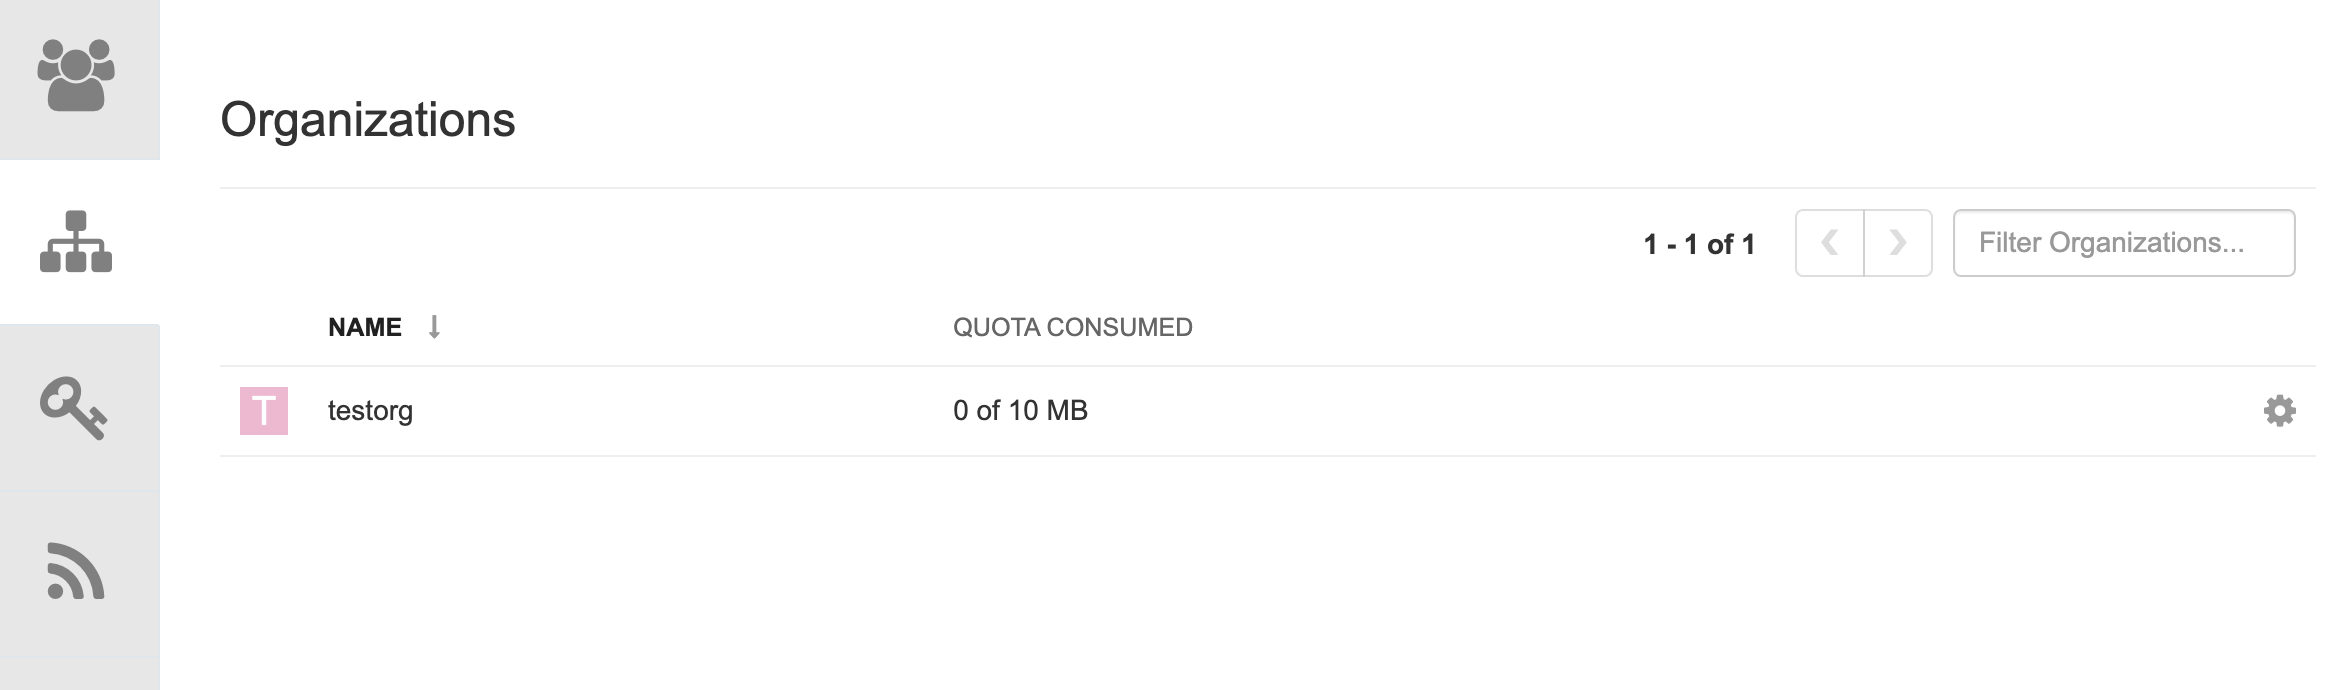Click the 0 of 10 MB quota value
Image resolution: width=2346 pixels, height=690 pixels.
pyautogui.click(x=1020, y=411)
